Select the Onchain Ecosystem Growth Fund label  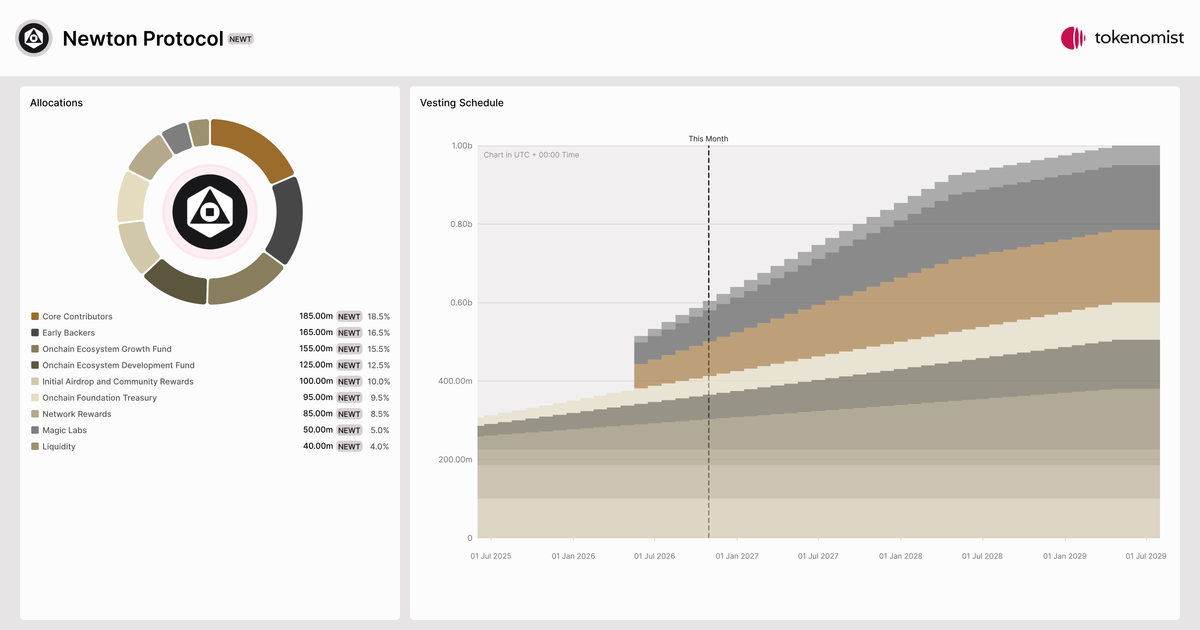(107, 349)
